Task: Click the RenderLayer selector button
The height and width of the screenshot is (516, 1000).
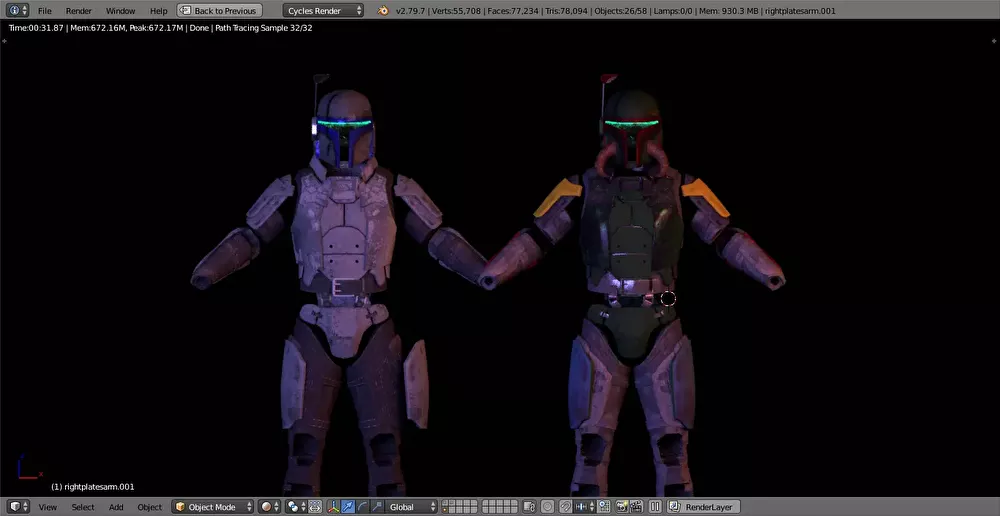Action: tap(703, 507)
